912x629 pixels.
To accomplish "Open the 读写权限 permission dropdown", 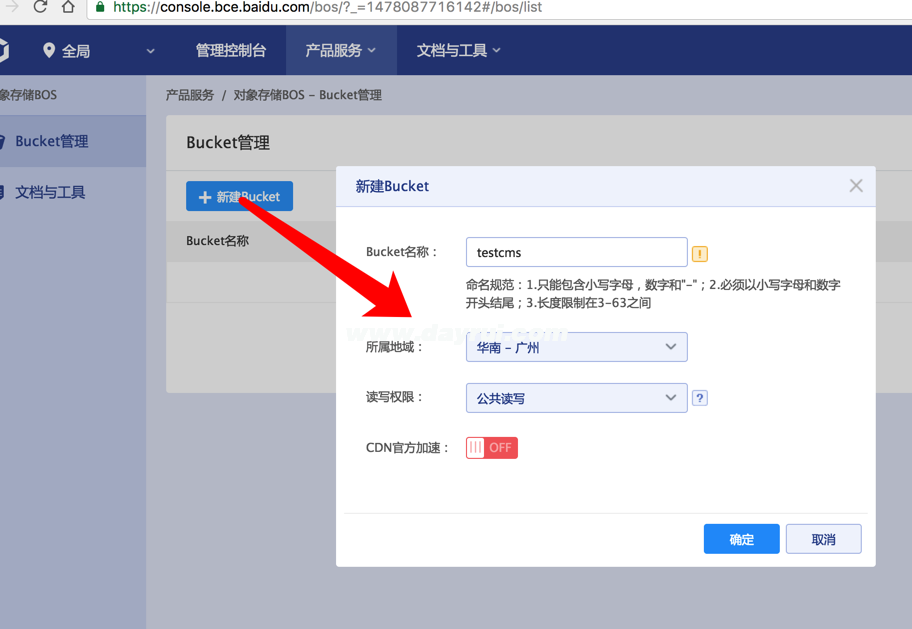I will tap(576, 398).
